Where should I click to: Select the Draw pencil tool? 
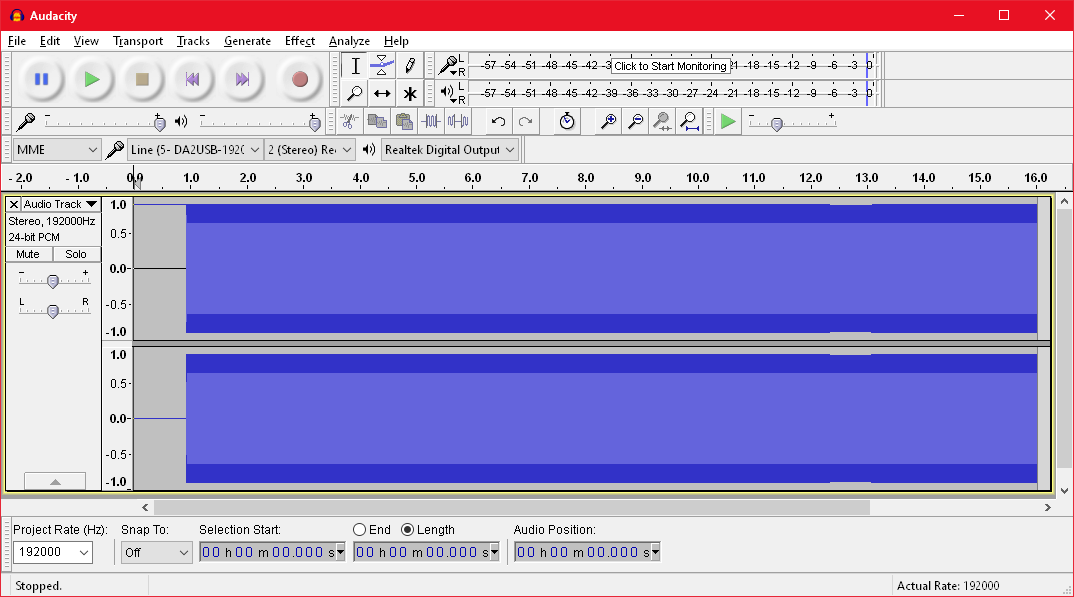pos(410,66)
